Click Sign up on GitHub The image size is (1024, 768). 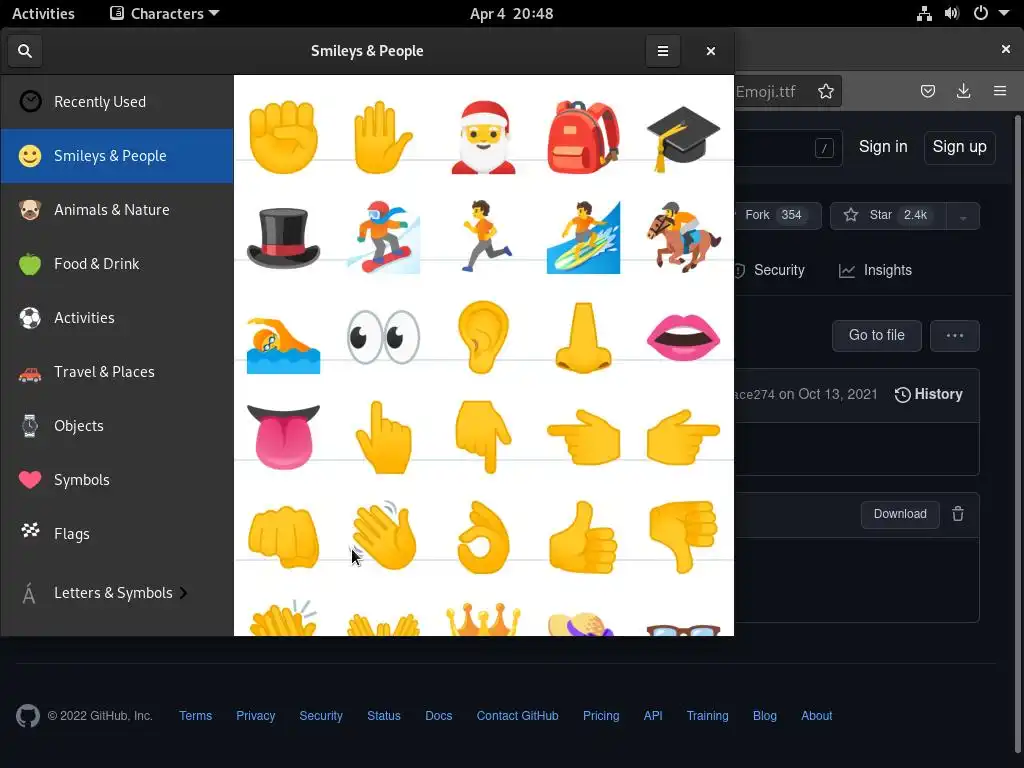point(959,146)
